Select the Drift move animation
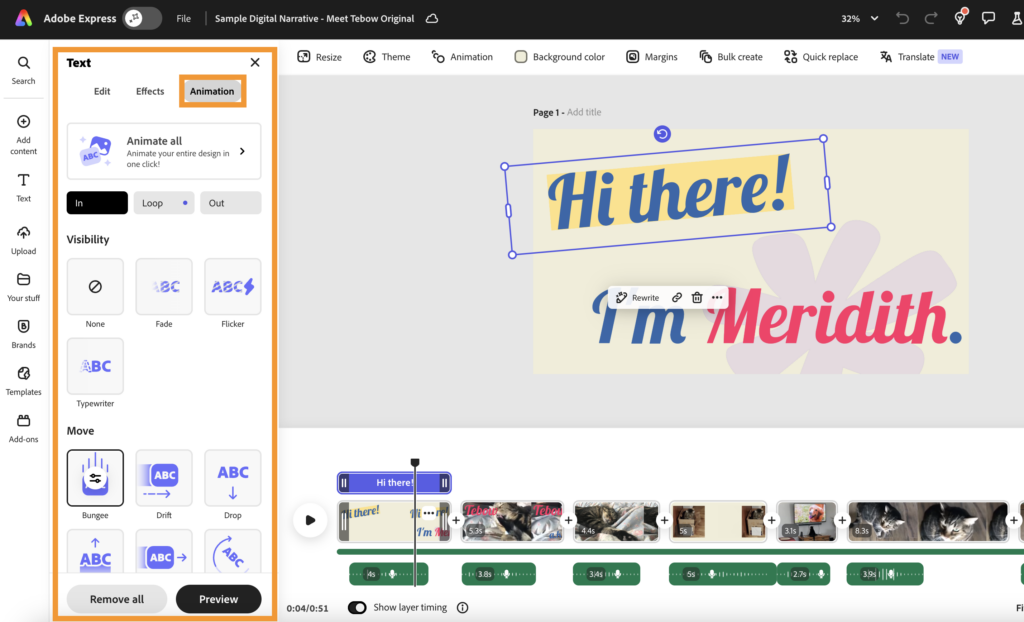Screen dimensions: 1024x622 coord(164,477)
